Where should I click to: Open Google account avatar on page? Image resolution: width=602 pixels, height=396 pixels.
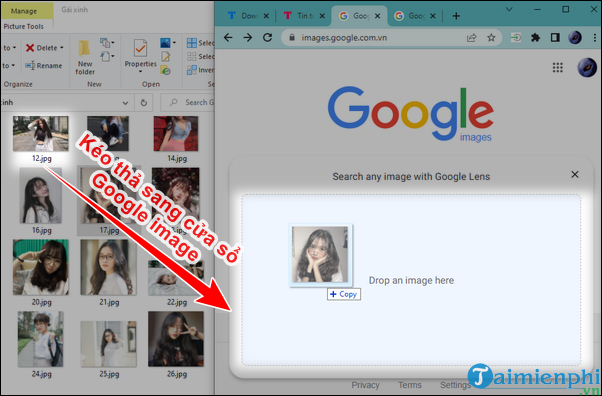587,68
